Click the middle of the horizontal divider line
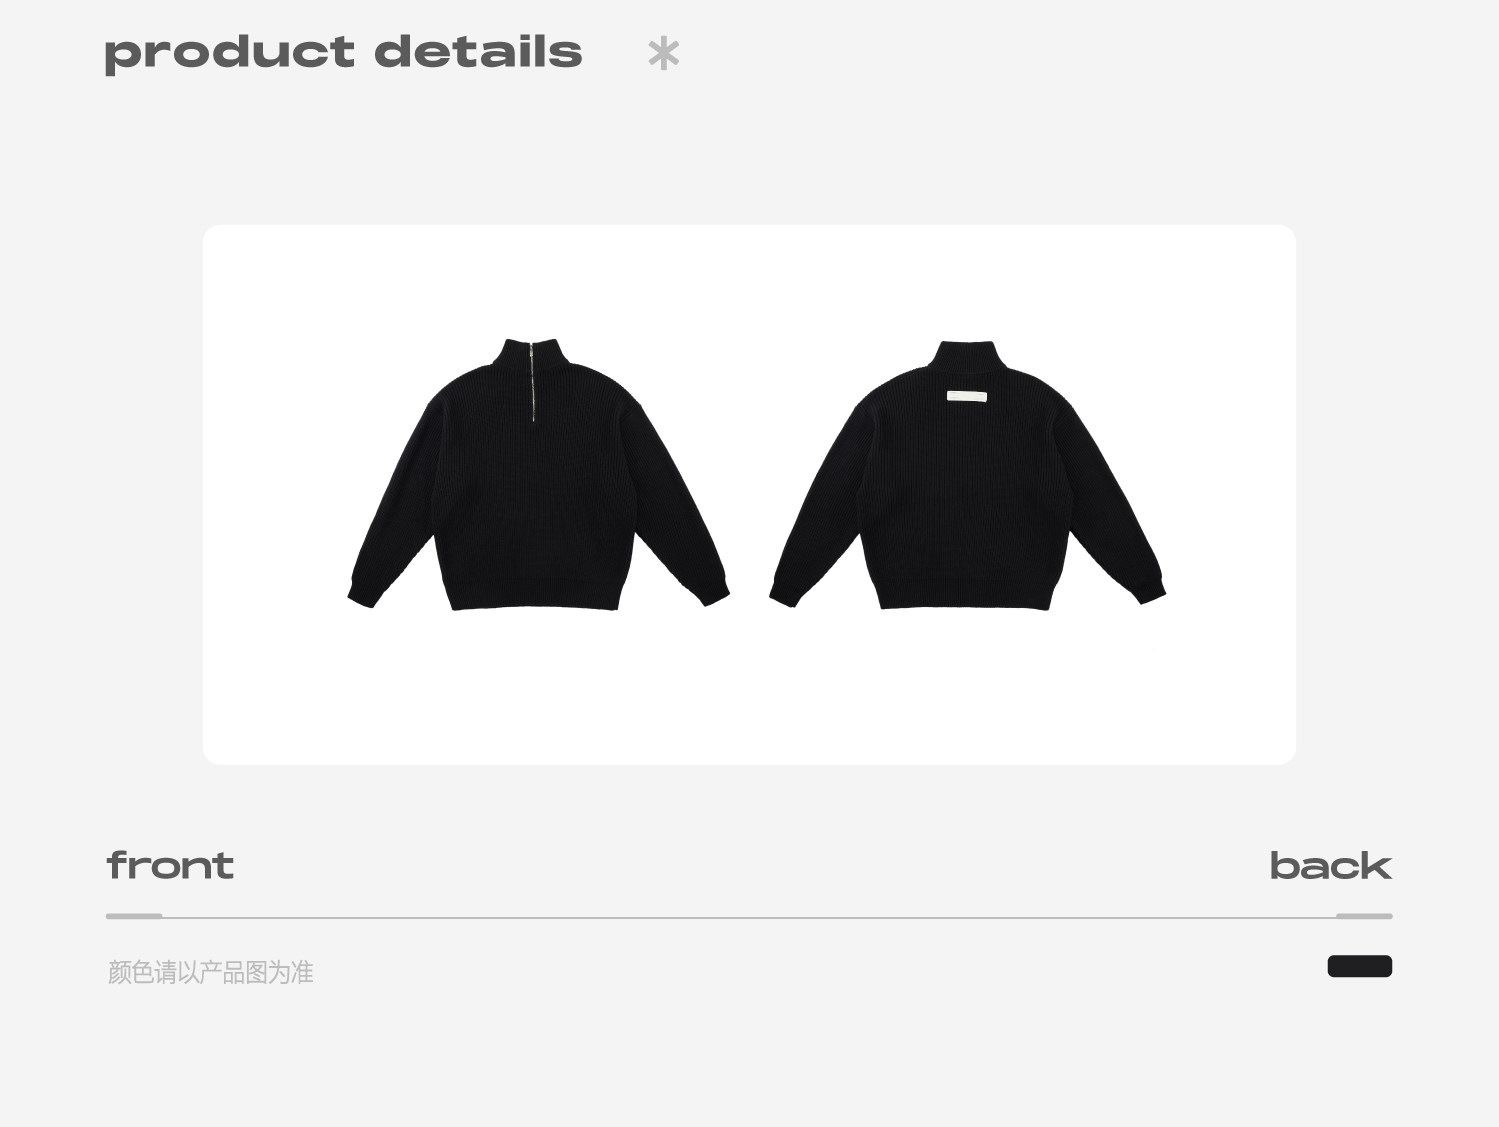This screenshot has width=1499, height=1127. 749,916
